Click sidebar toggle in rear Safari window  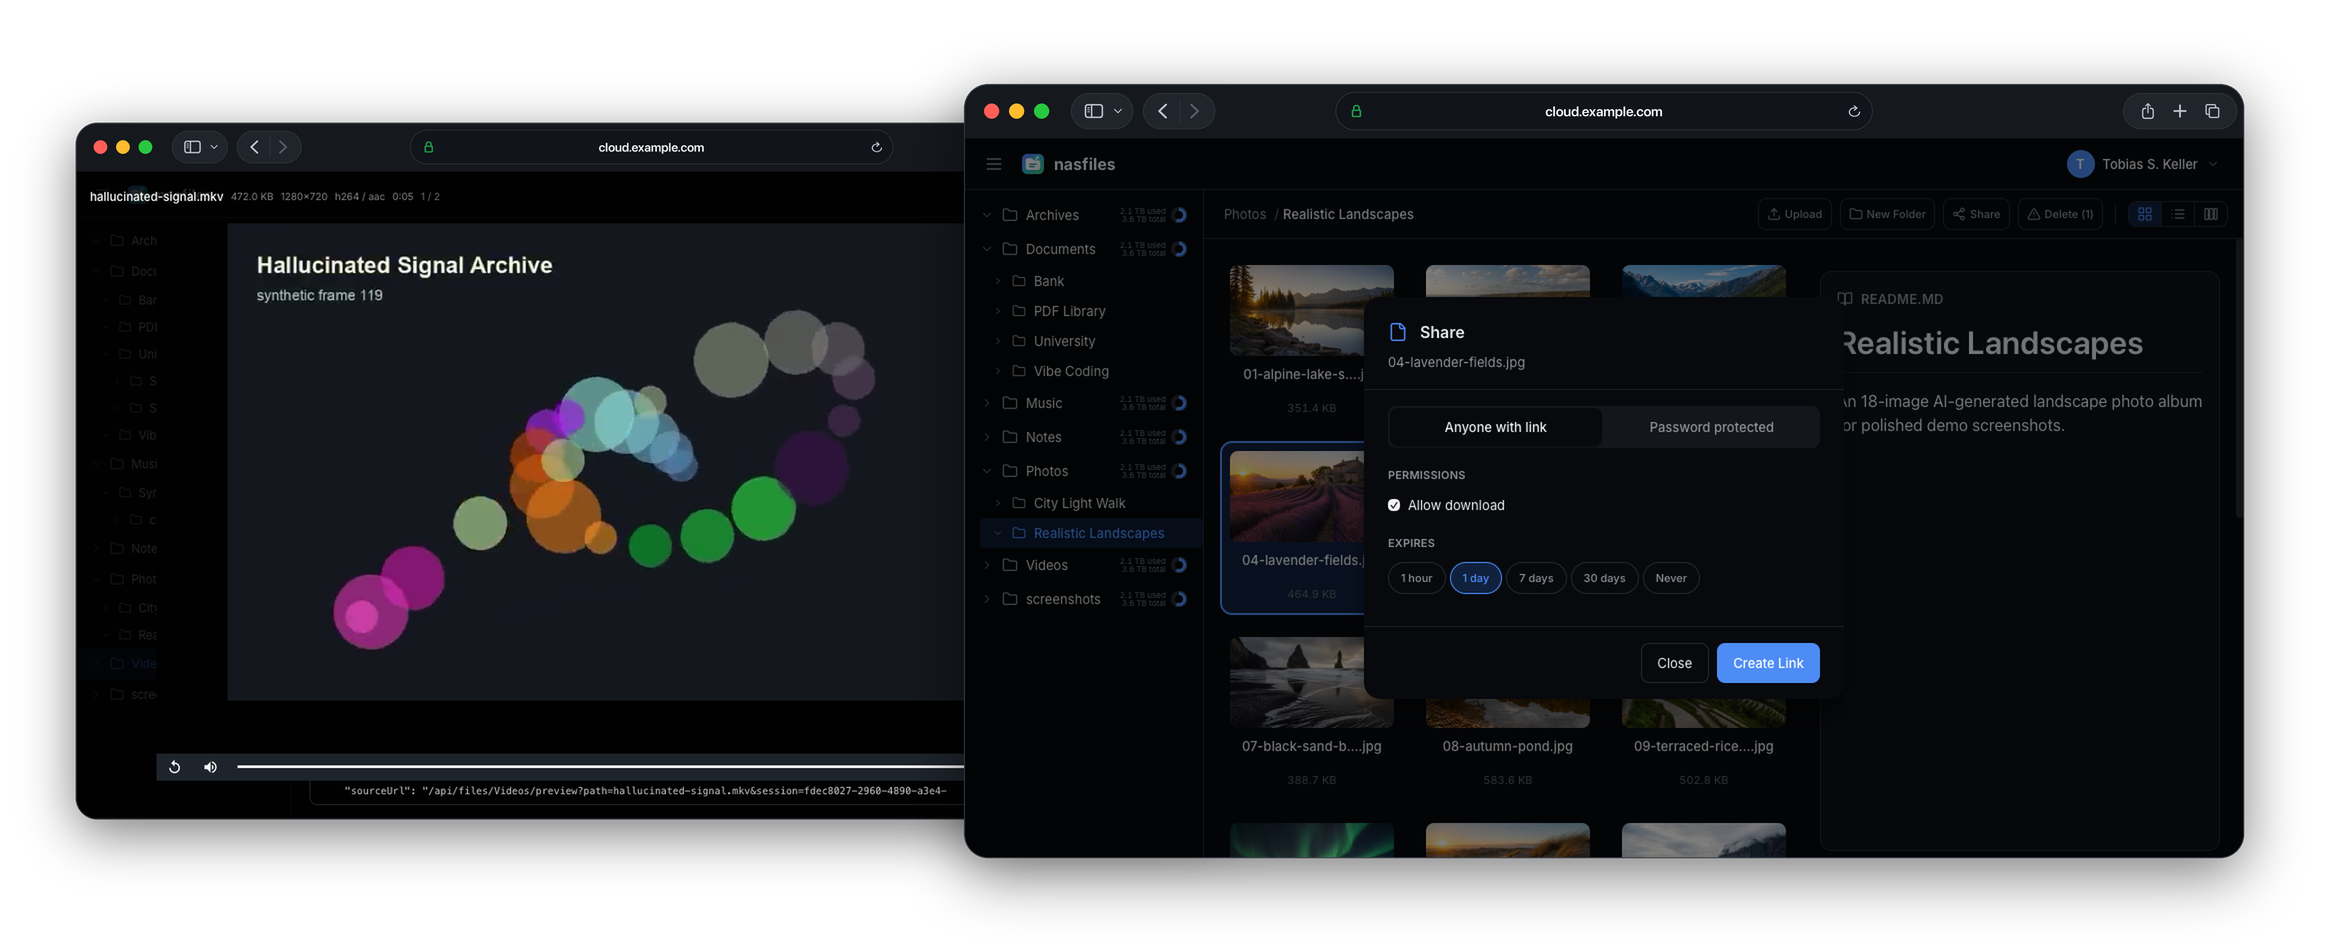(192, 147)
